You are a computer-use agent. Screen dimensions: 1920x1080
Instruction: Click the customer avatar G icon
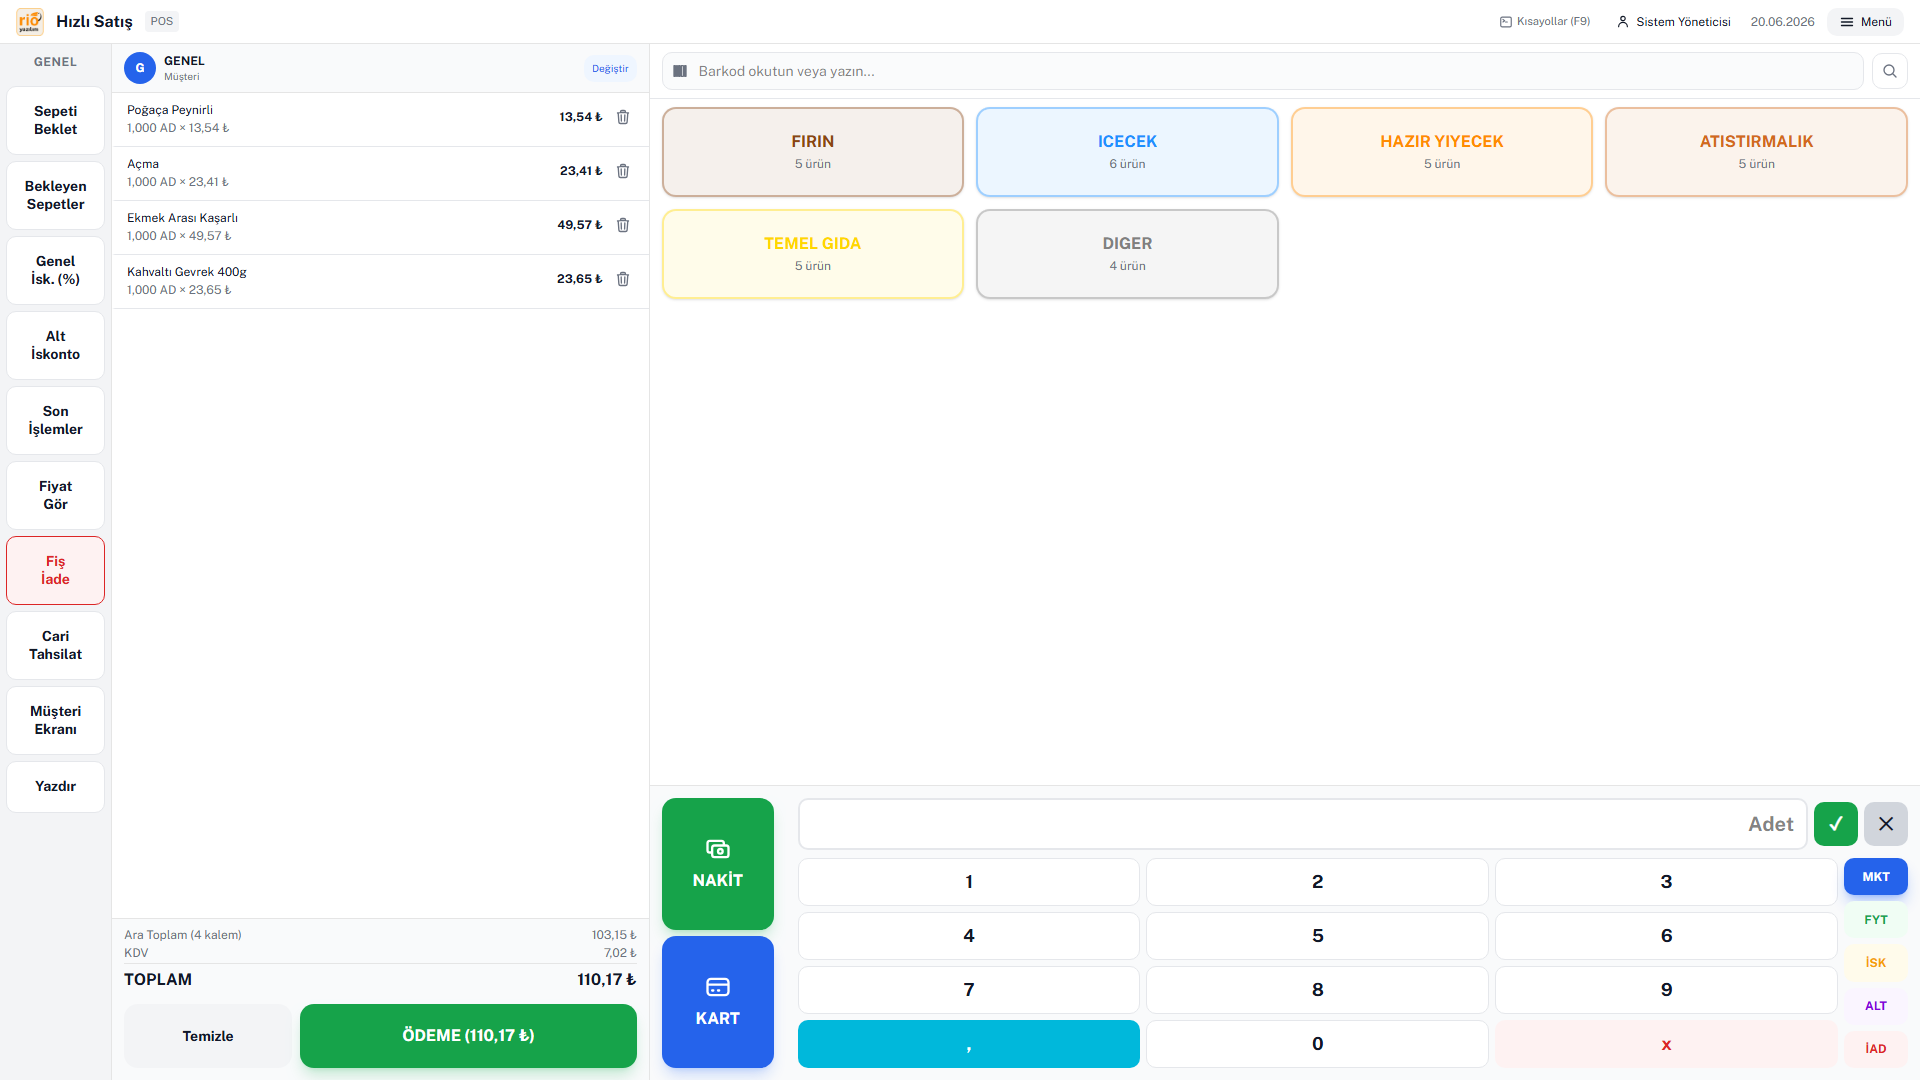click(140, 68)
